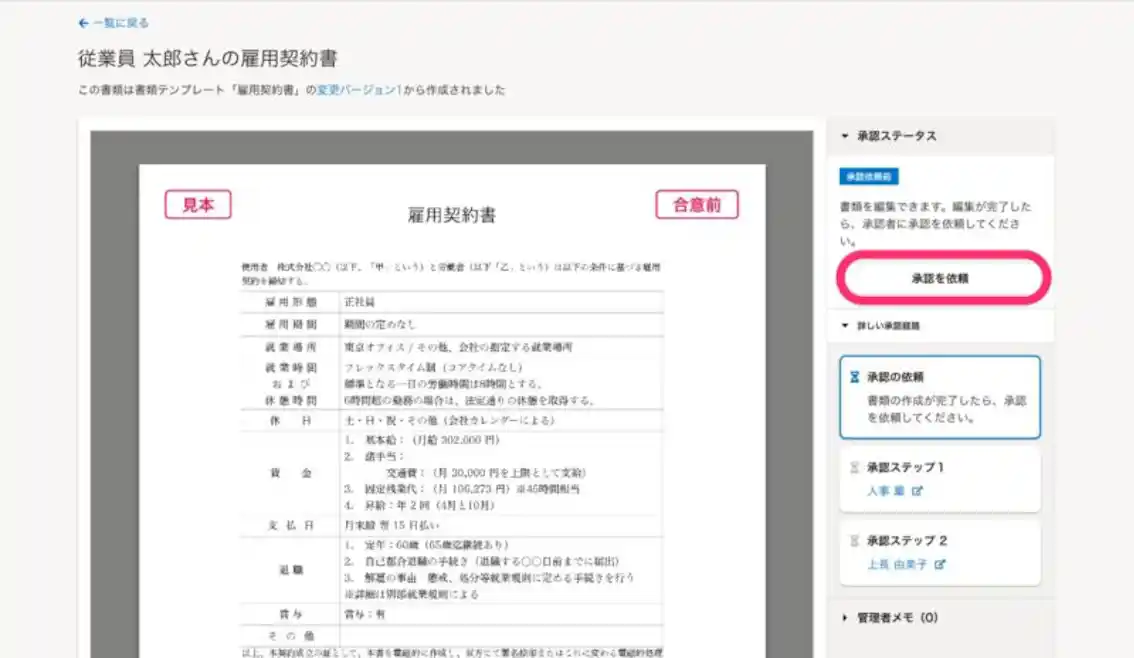Click the blue 承認依頼前 status badge

pyautogui.click(x=868, y=177)
